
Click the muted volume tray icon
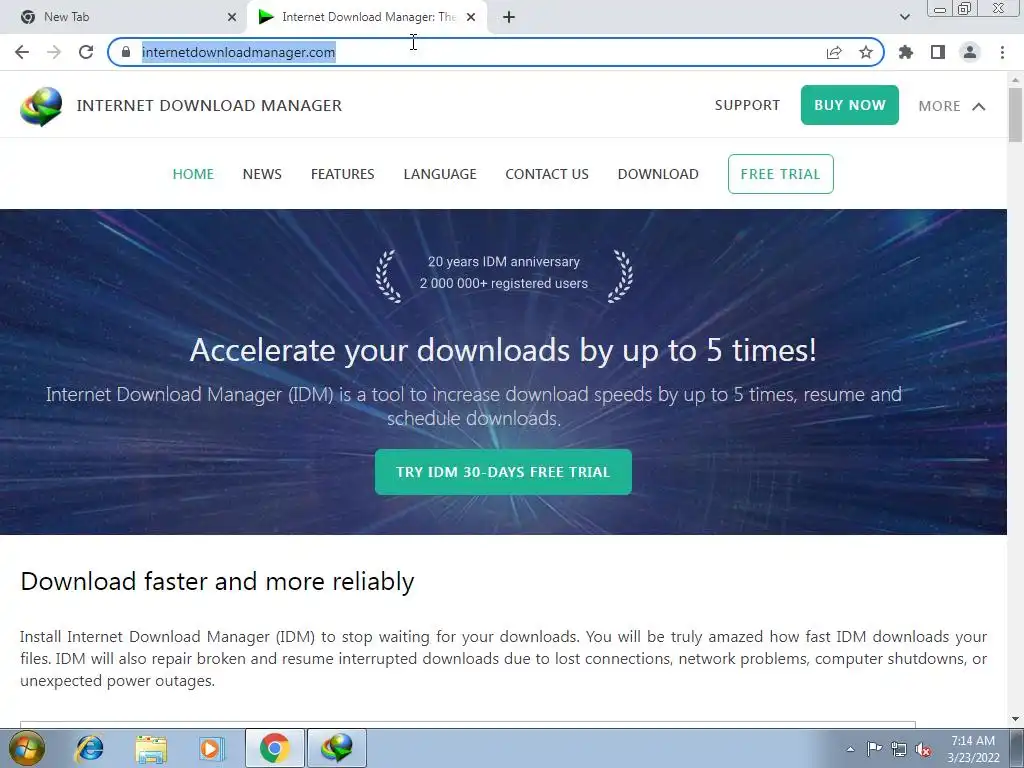[923, 750]
